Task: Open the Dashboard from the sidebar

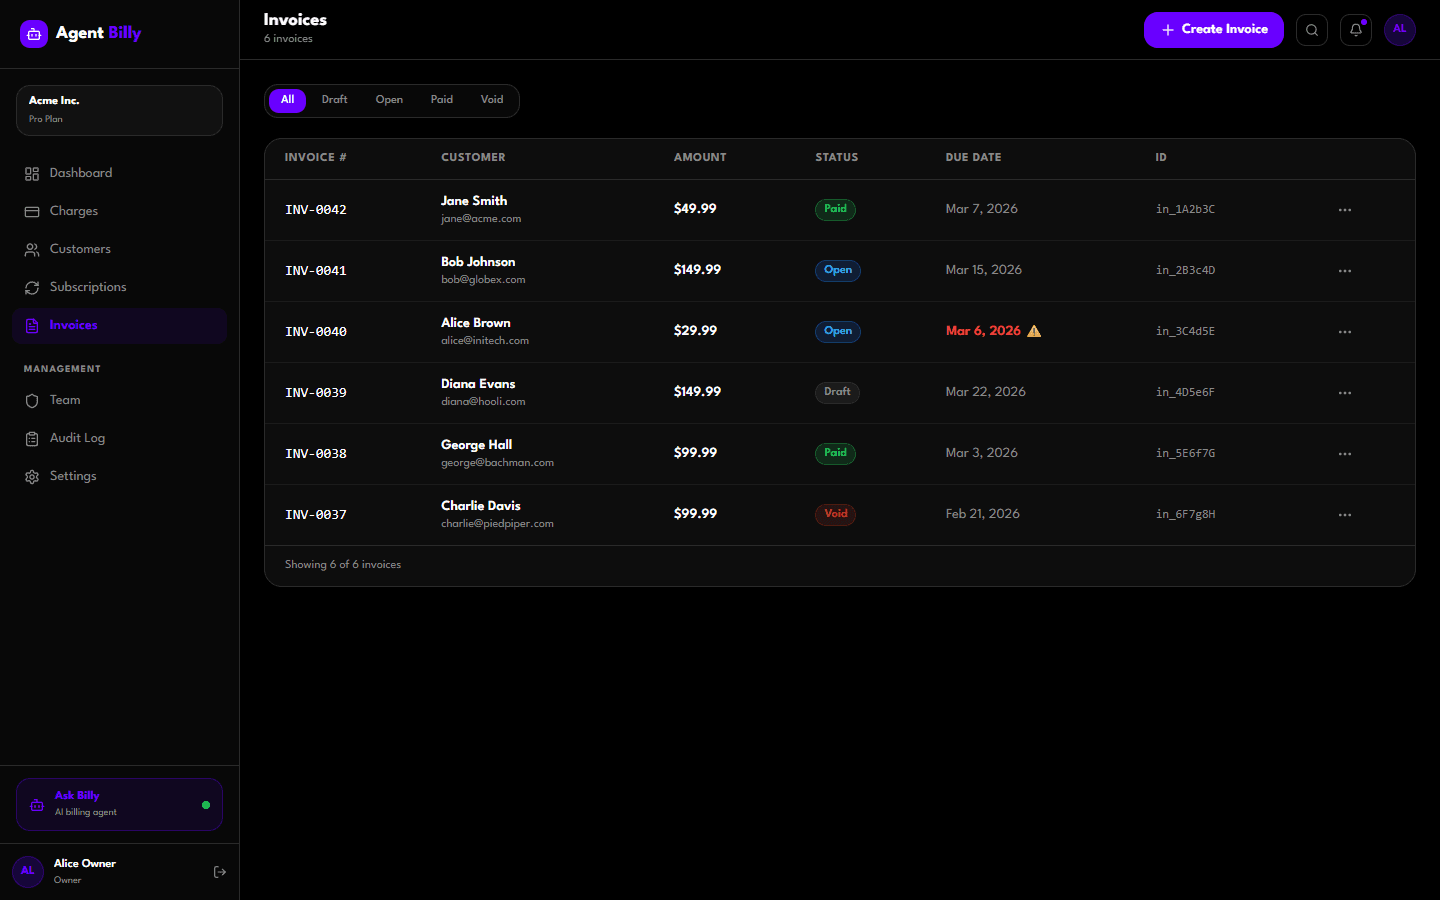Action: [x=80, y=172]
